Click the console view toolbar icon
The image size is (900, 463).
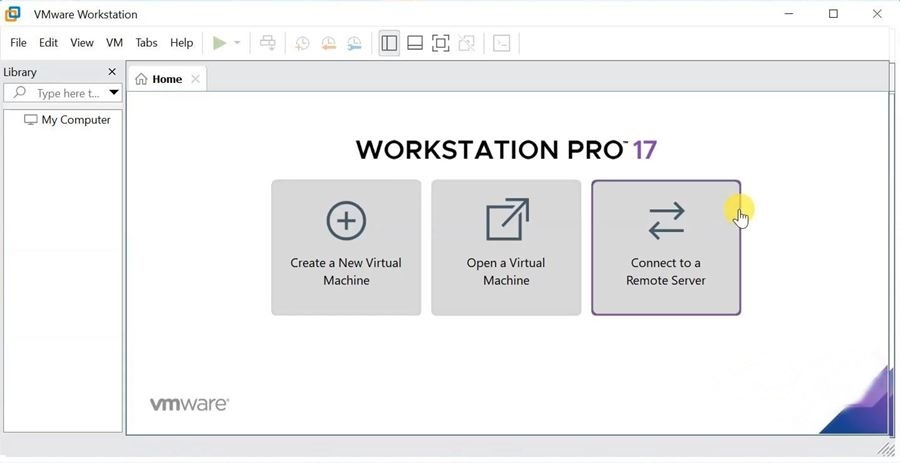[502, 43]
